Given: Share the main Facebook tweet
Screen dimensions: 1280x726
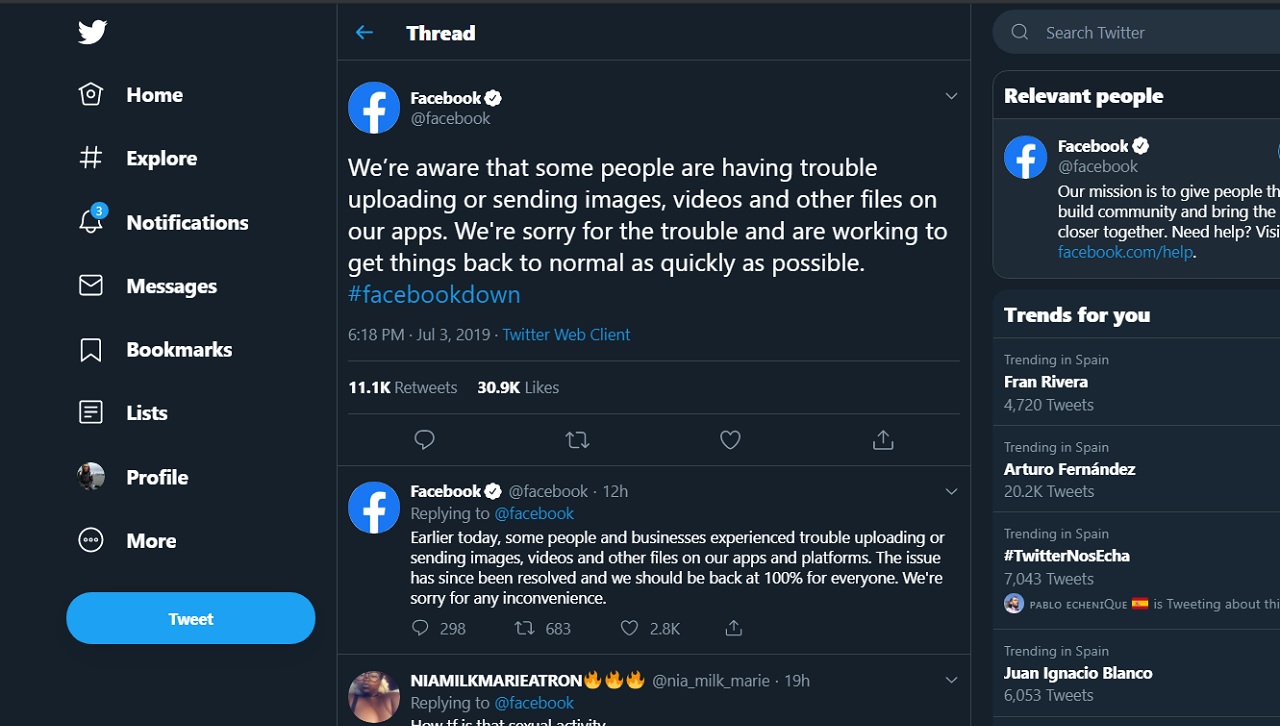Looking at the screenshot, I should pyautogui.click(x=882, y=440).
